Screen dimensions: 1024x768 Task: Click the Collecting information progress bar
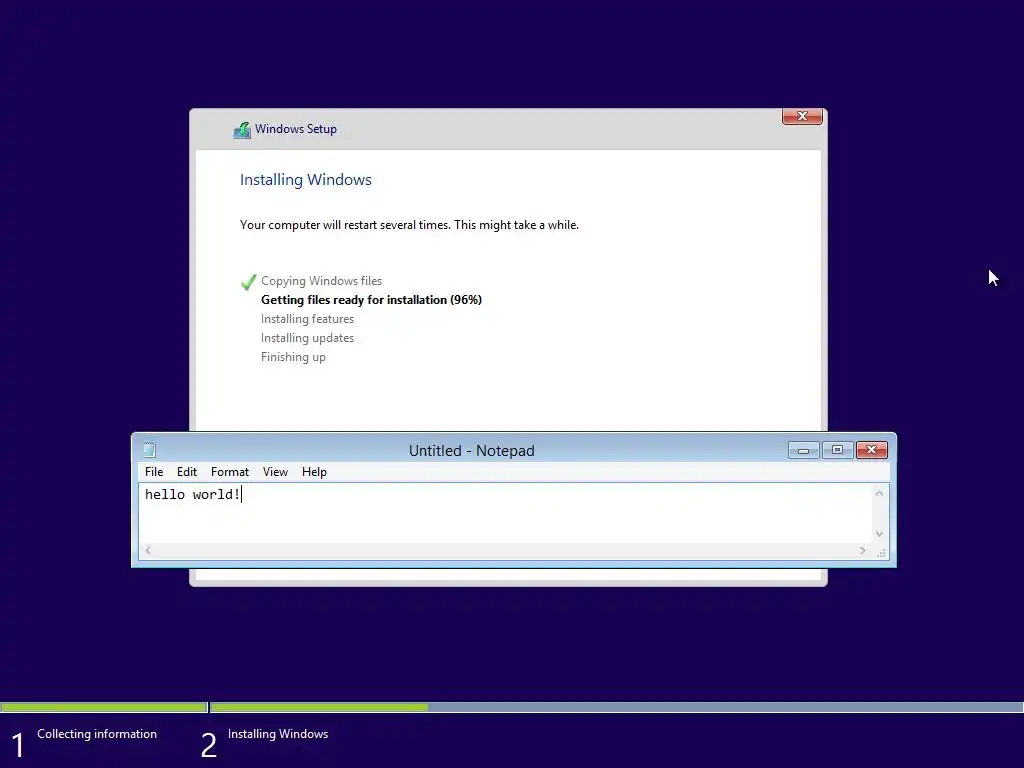104,707
